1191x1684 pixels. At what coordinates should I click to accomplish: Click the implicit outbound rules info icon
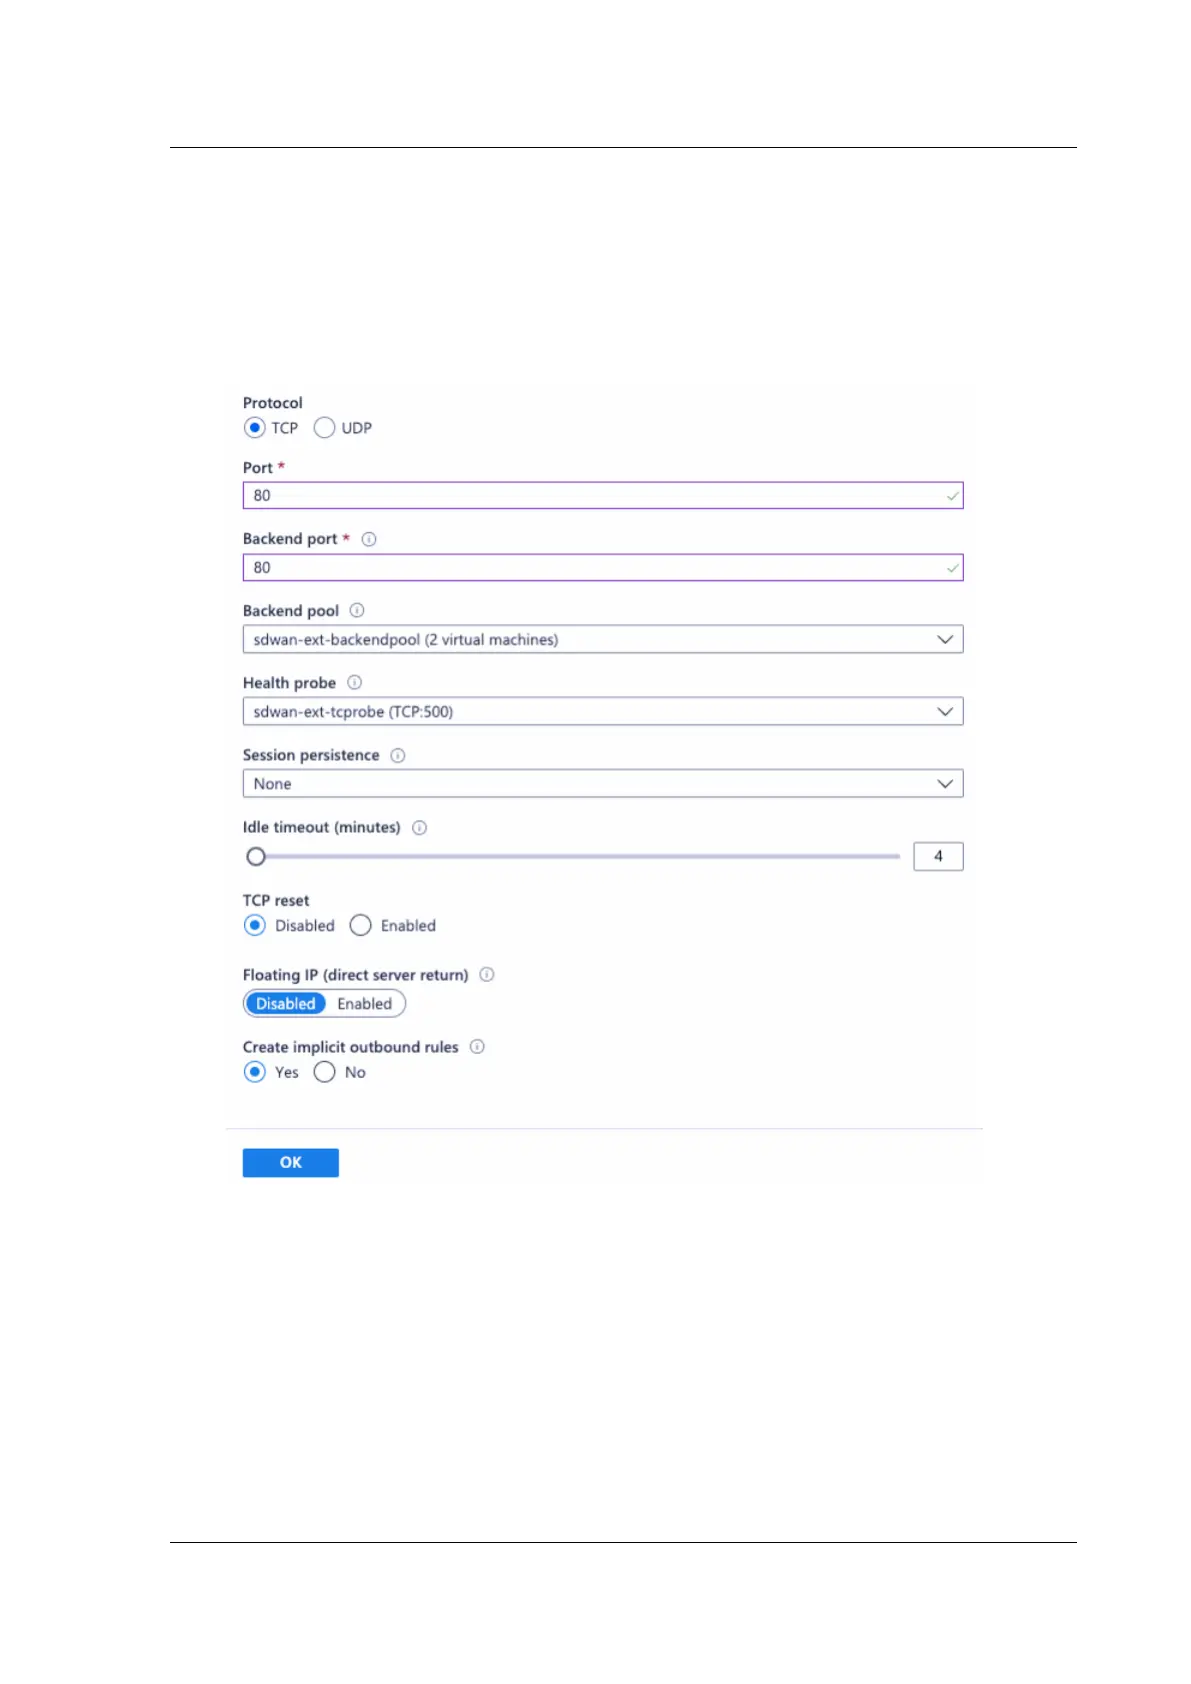coord(477,1046)
